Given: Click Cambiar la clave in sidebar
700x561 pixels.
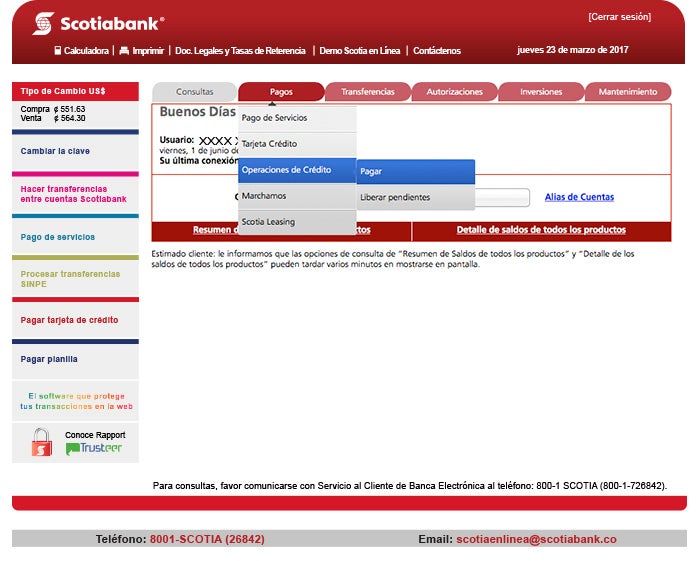Looking at the screenshot, I should click(55, 151).
